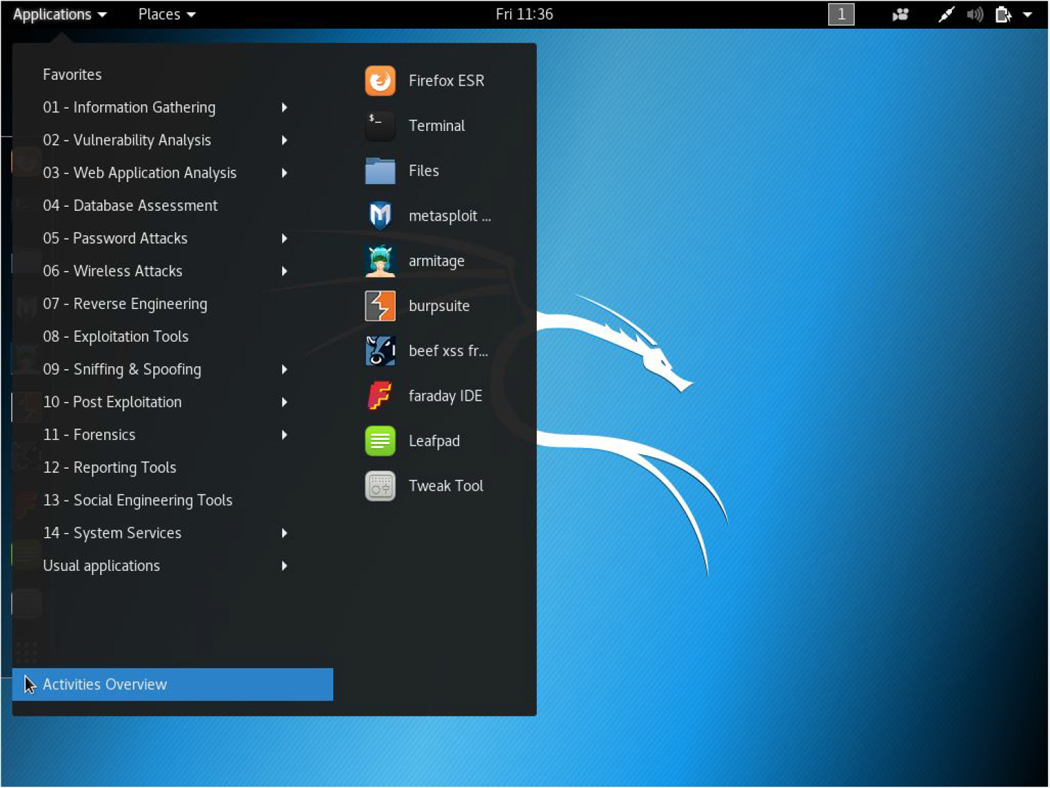Click the volume speaker icon in the top bar
The image size is (1050, 788).
click(975, 14)
